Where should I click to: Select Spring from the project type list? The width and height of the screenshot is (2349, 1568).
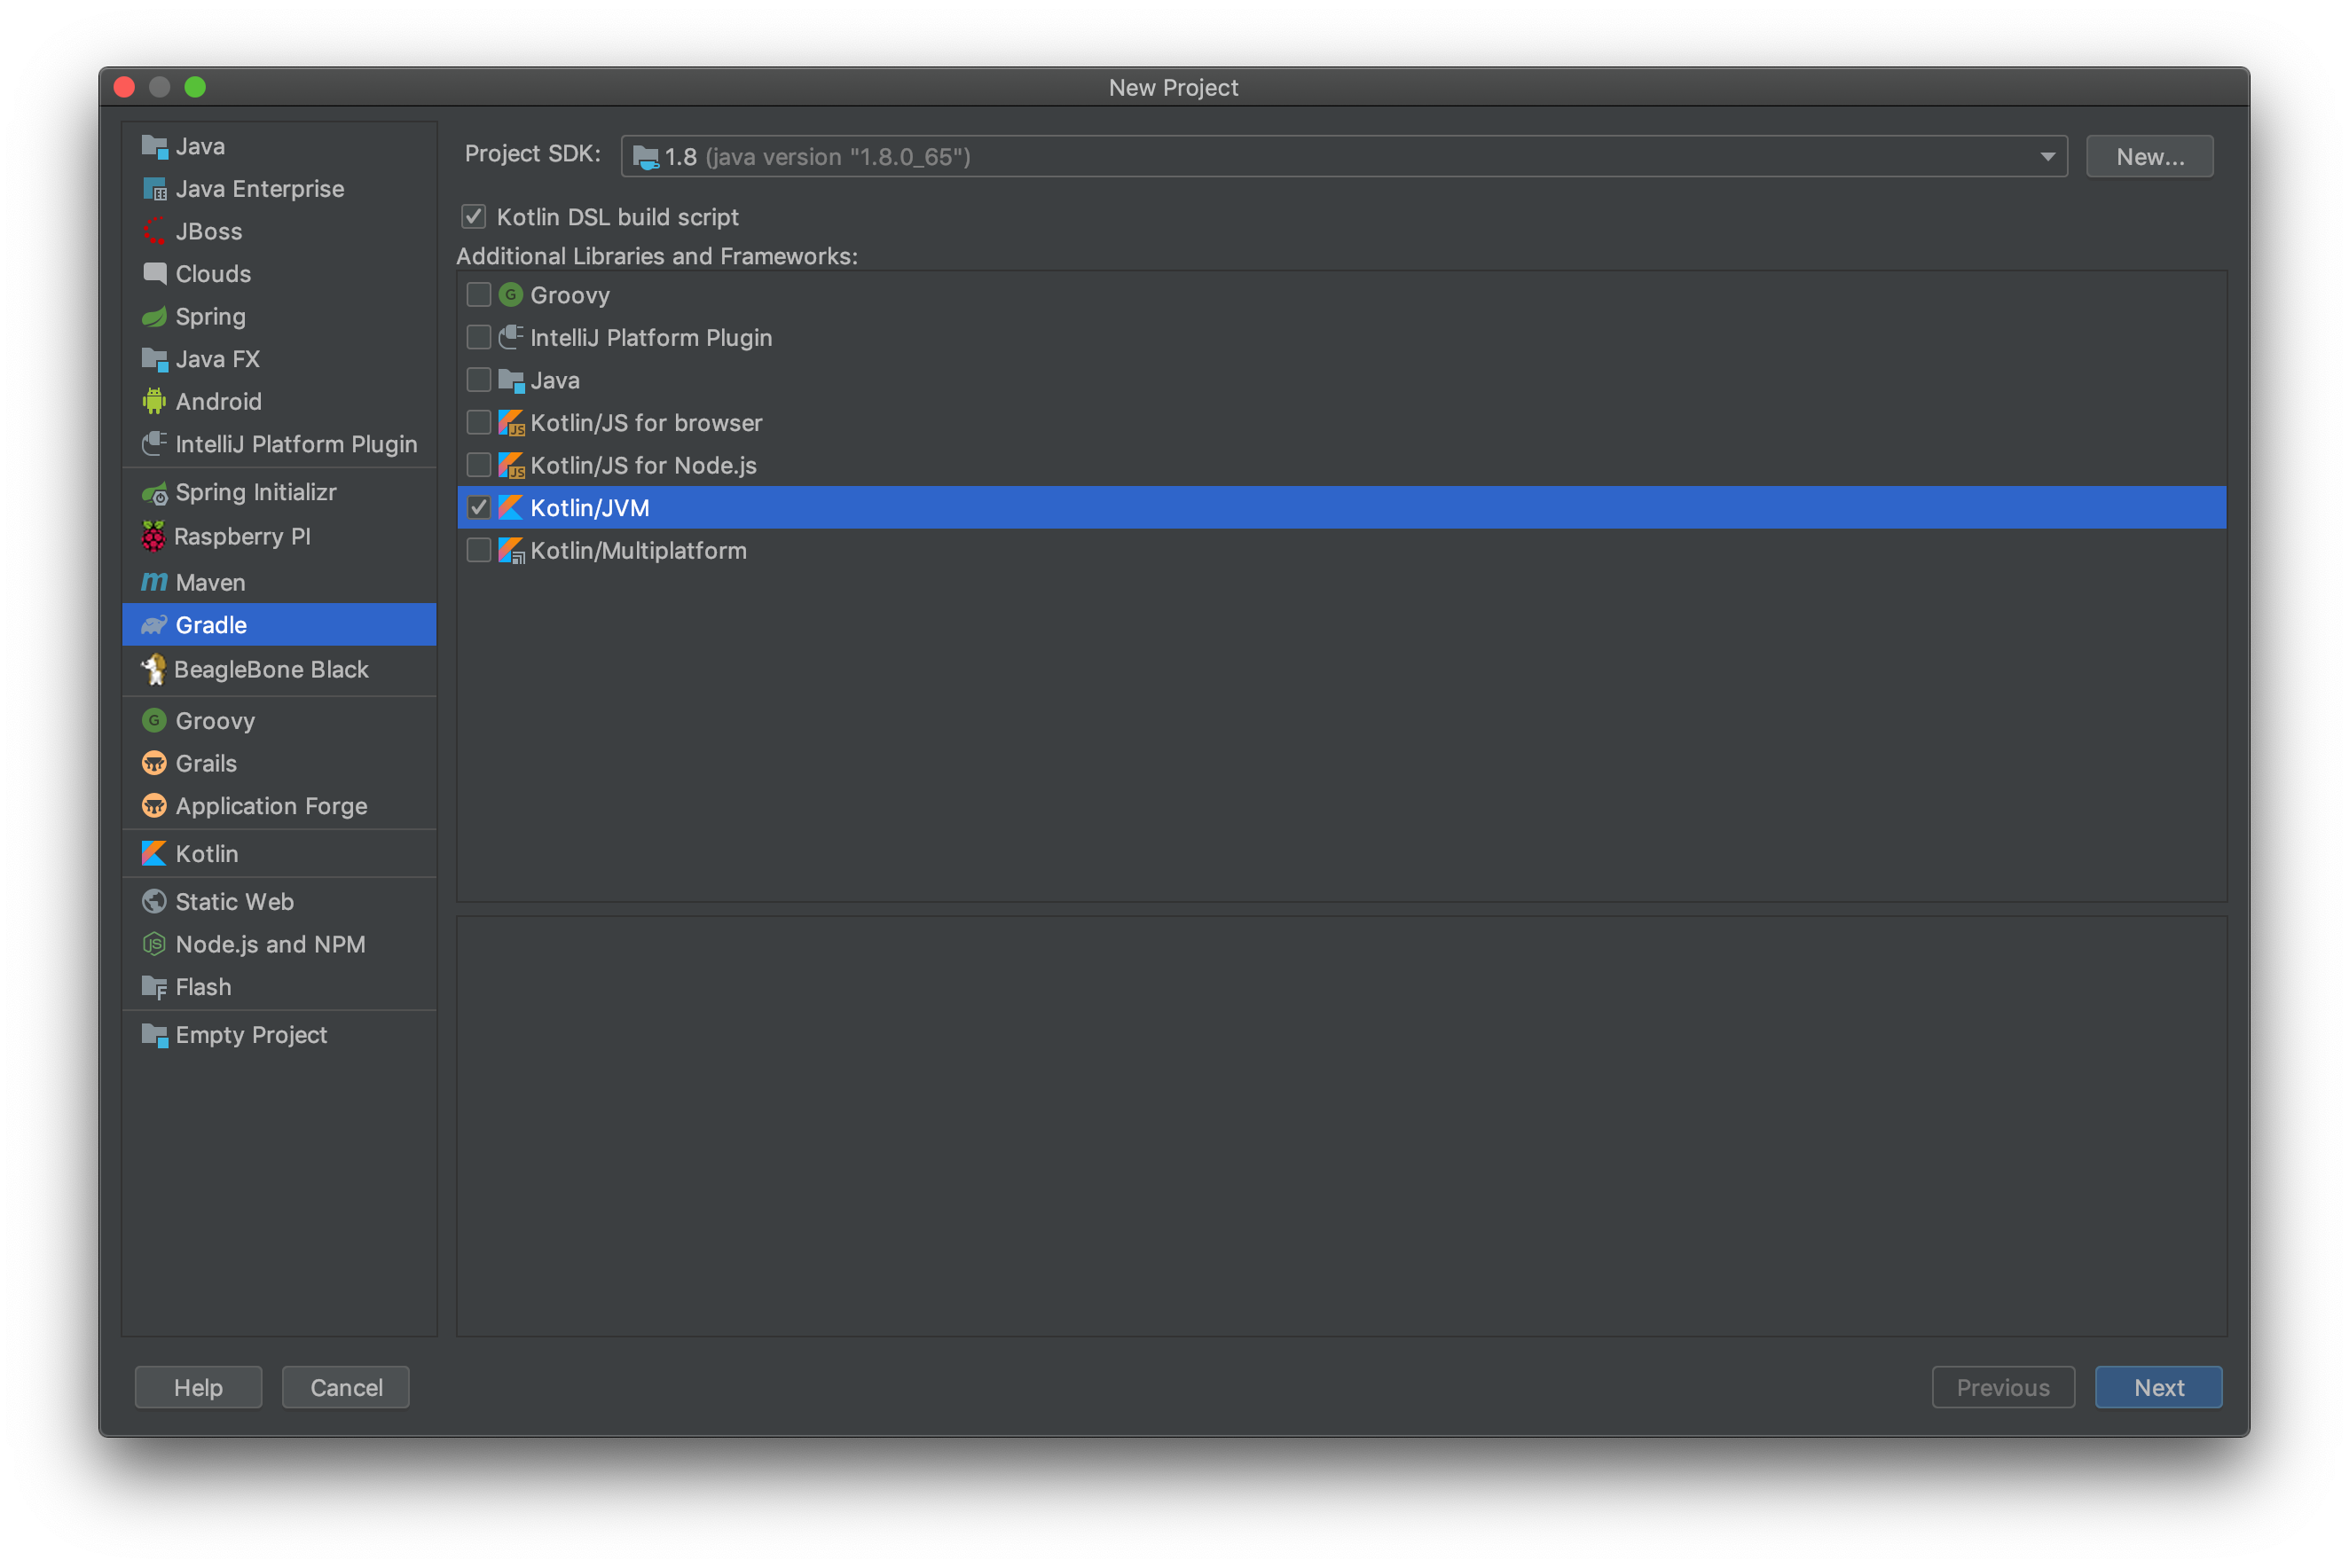coord(207,315)
